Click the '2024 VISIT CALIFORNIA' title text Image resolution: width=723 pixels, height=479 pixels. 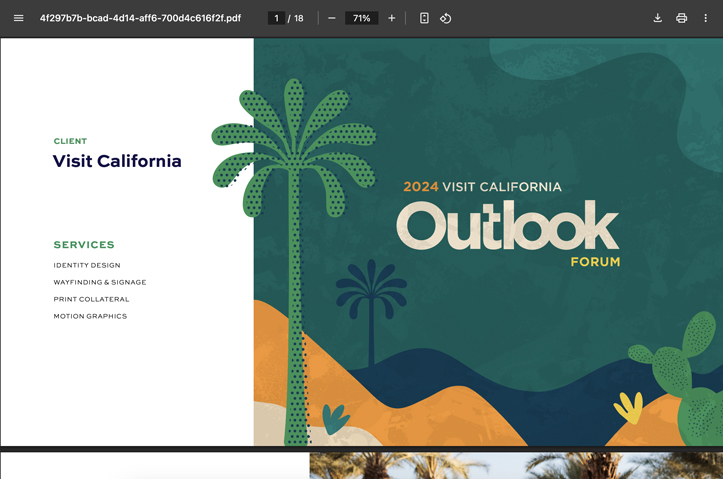coord(482,187)
